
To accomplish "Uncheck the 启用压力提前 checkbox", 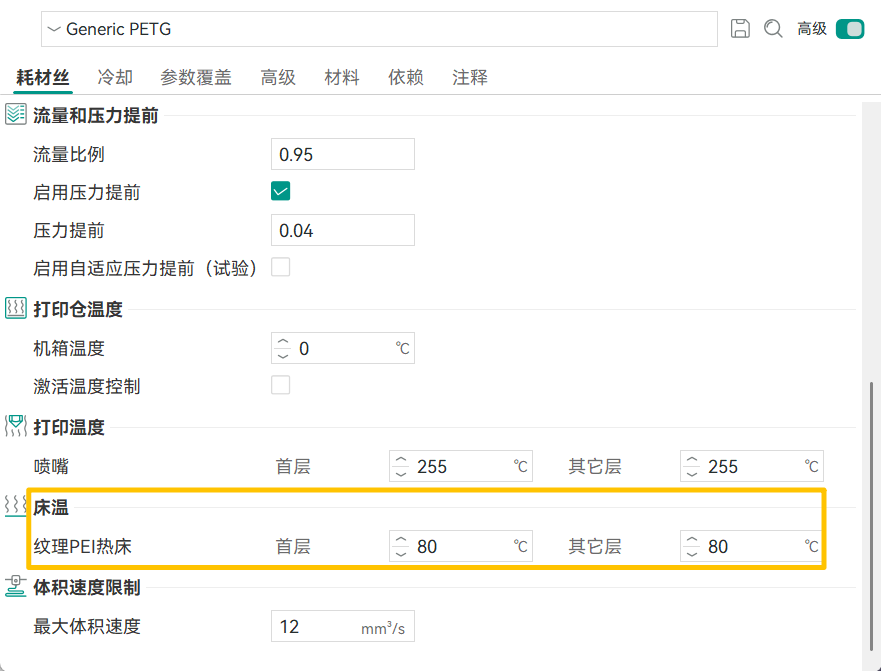I will tap(281, 191).
